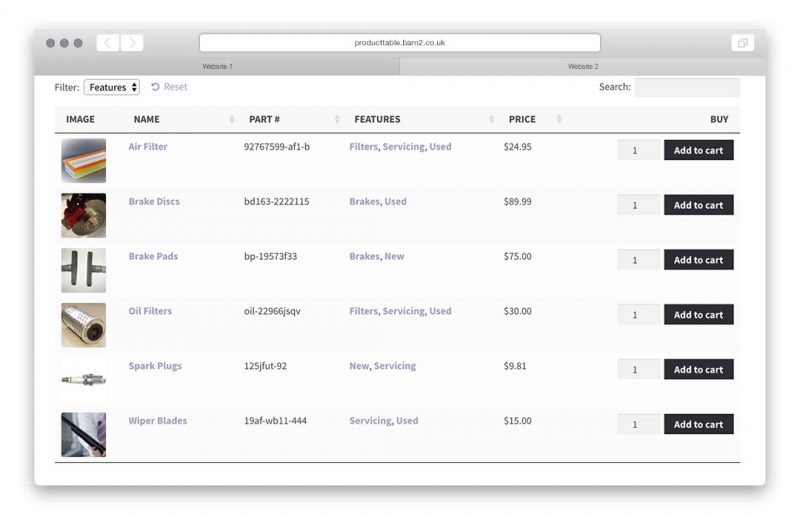
Task: Sort table by Features column arrows
Action: point(491,119)
